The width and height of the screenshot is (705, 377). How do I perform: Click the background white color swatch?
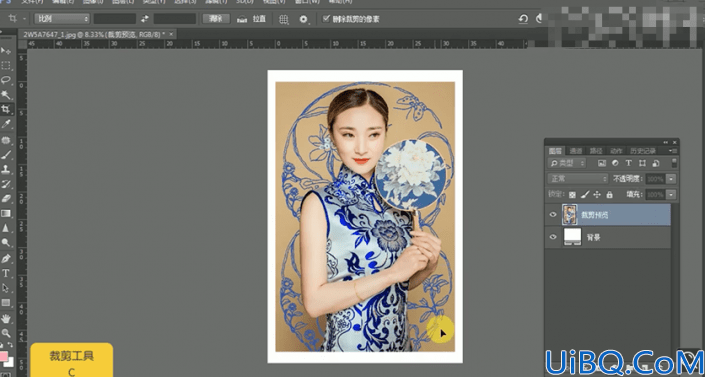[10, 362]
